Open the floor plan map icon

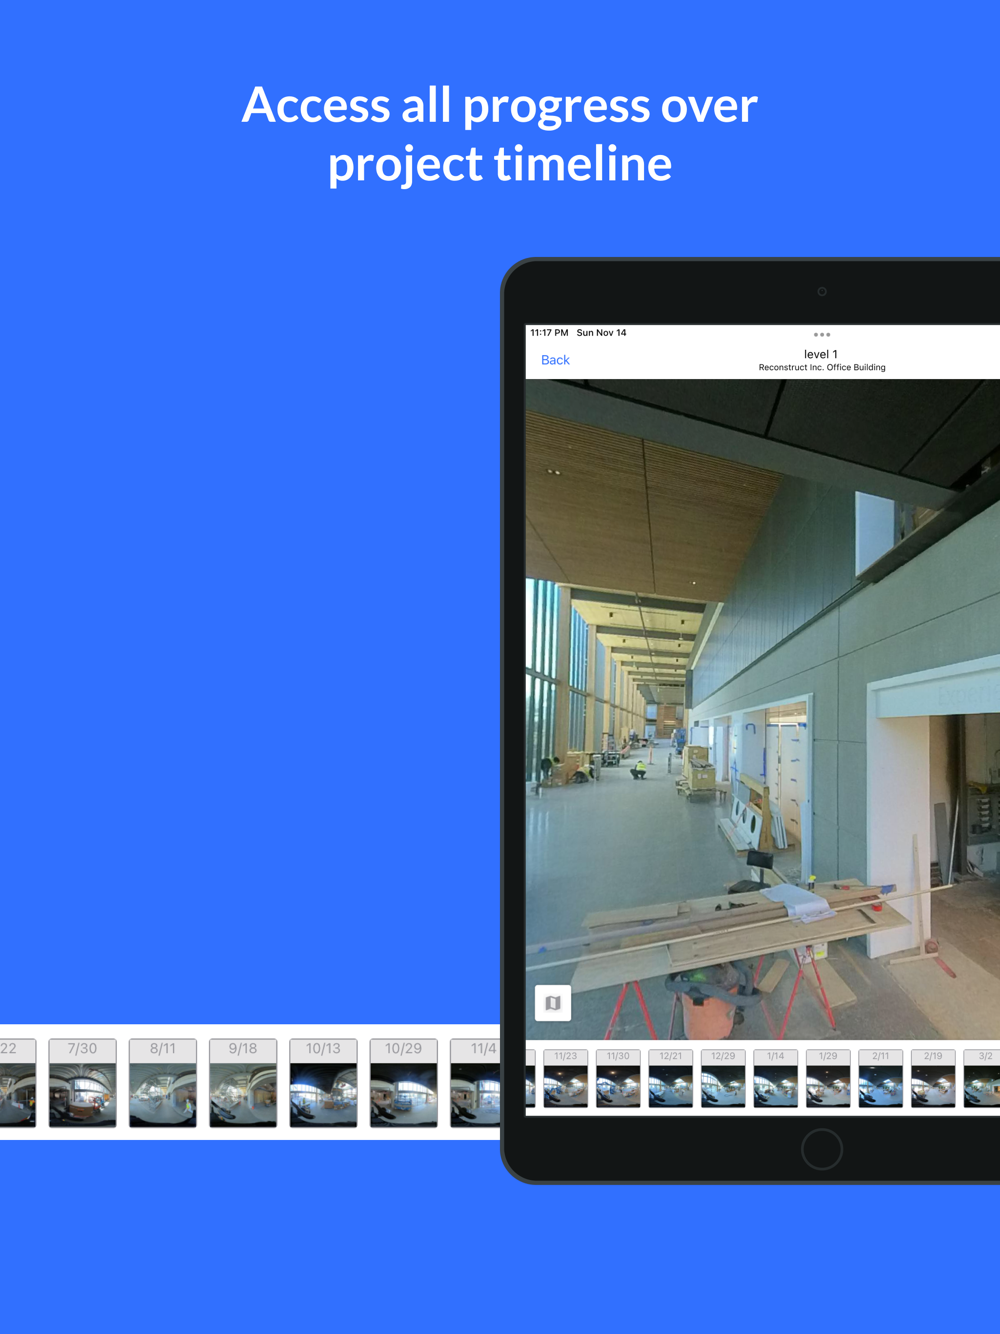pos(553,1003)
